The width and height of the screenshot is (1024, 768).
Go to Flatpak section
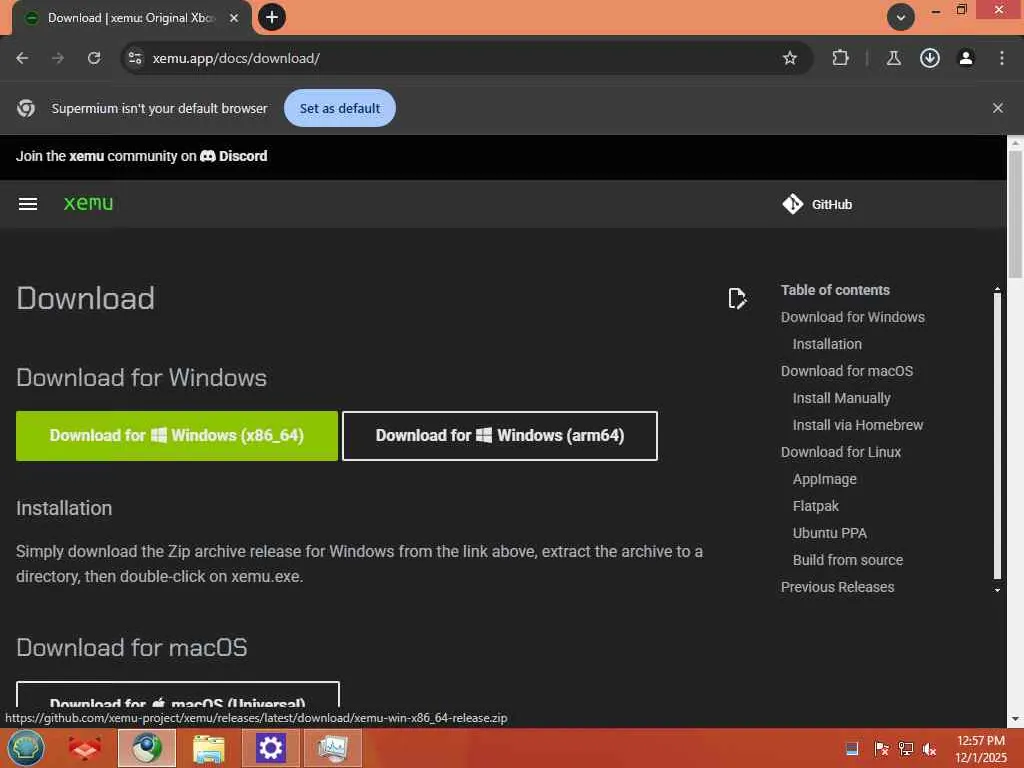(x=815, y=506)
